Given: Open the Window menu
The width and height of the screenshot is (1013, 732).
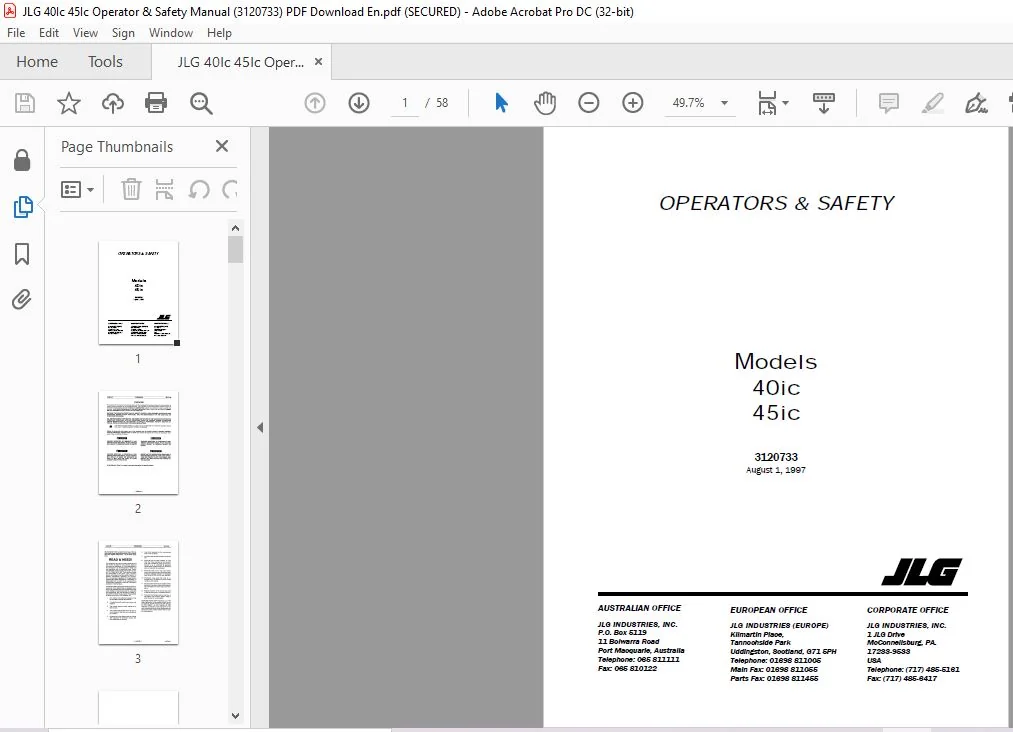Looking at the screenshot, I should click(x=171, y=33).
